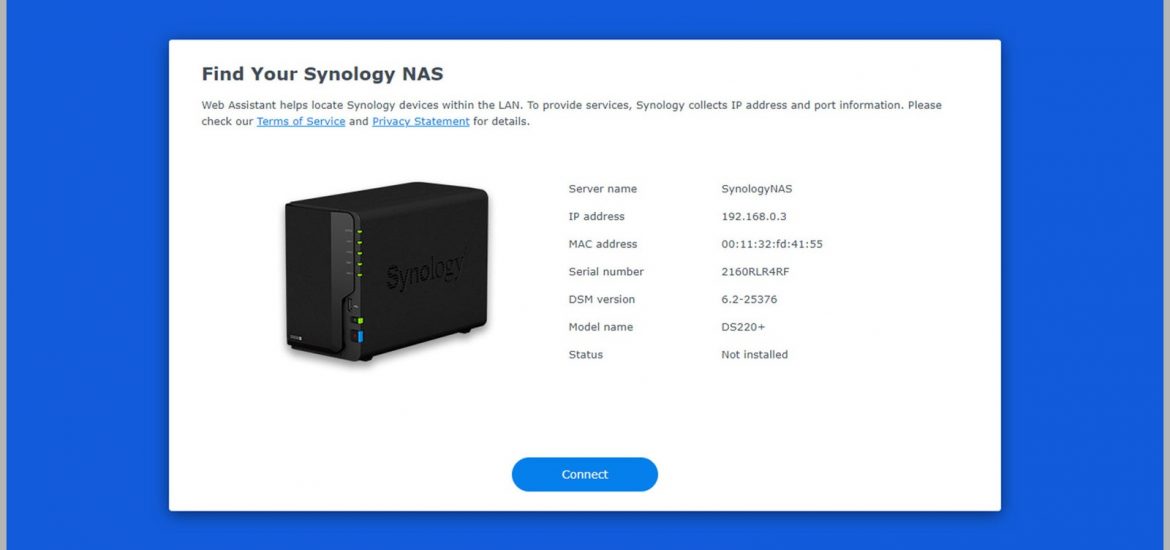The width and height of the screenshot is (1170, 550).
Task: Click the serial number 2160RLR4RF
Action: click(755, 272)
